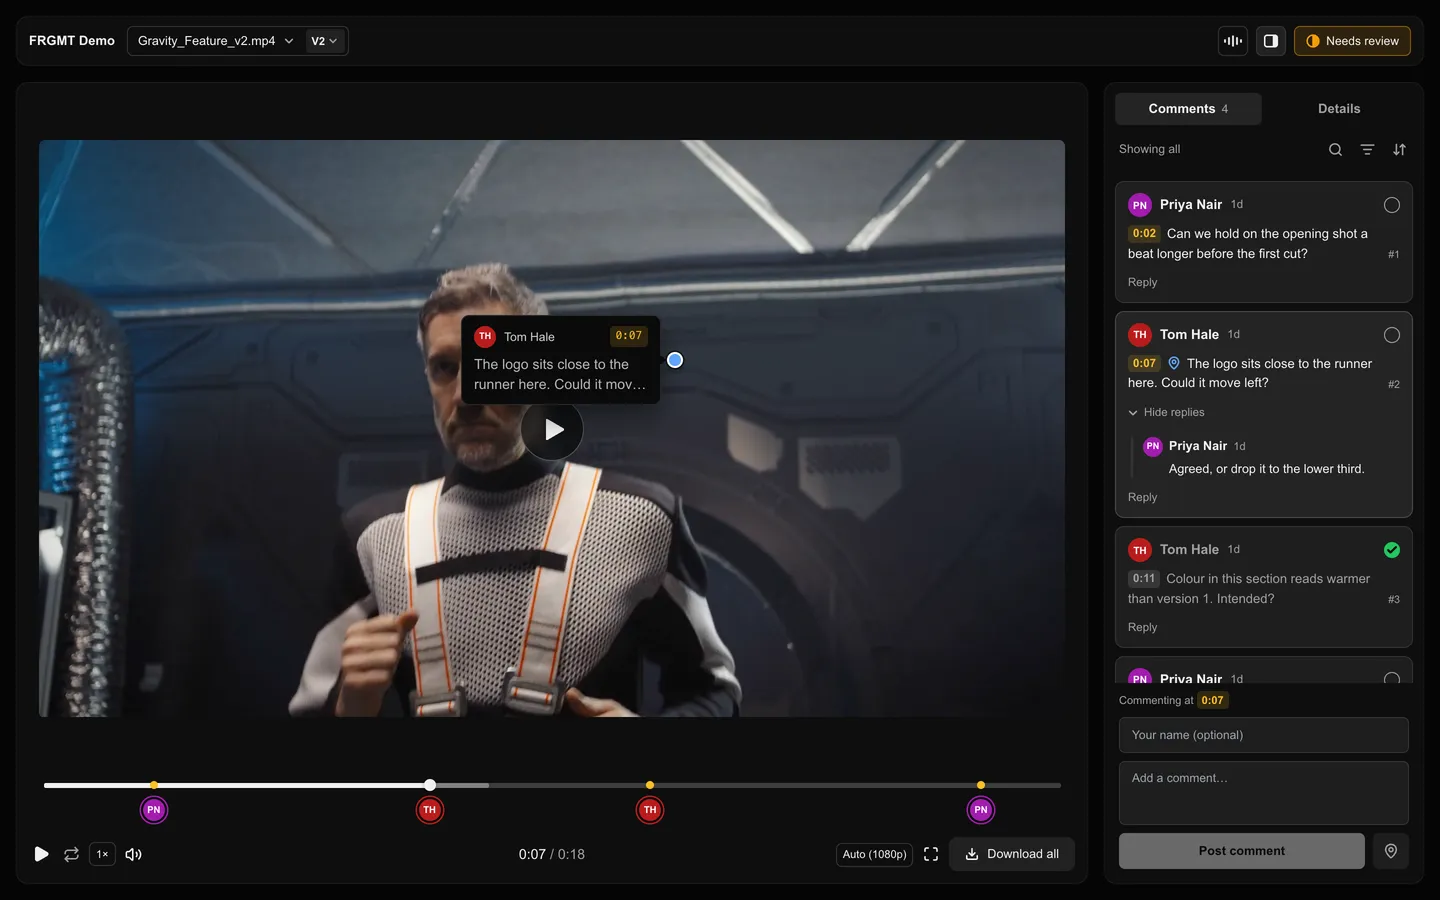Click the Download all button
Screen dimensions: 1440x900
point(1012,854)
